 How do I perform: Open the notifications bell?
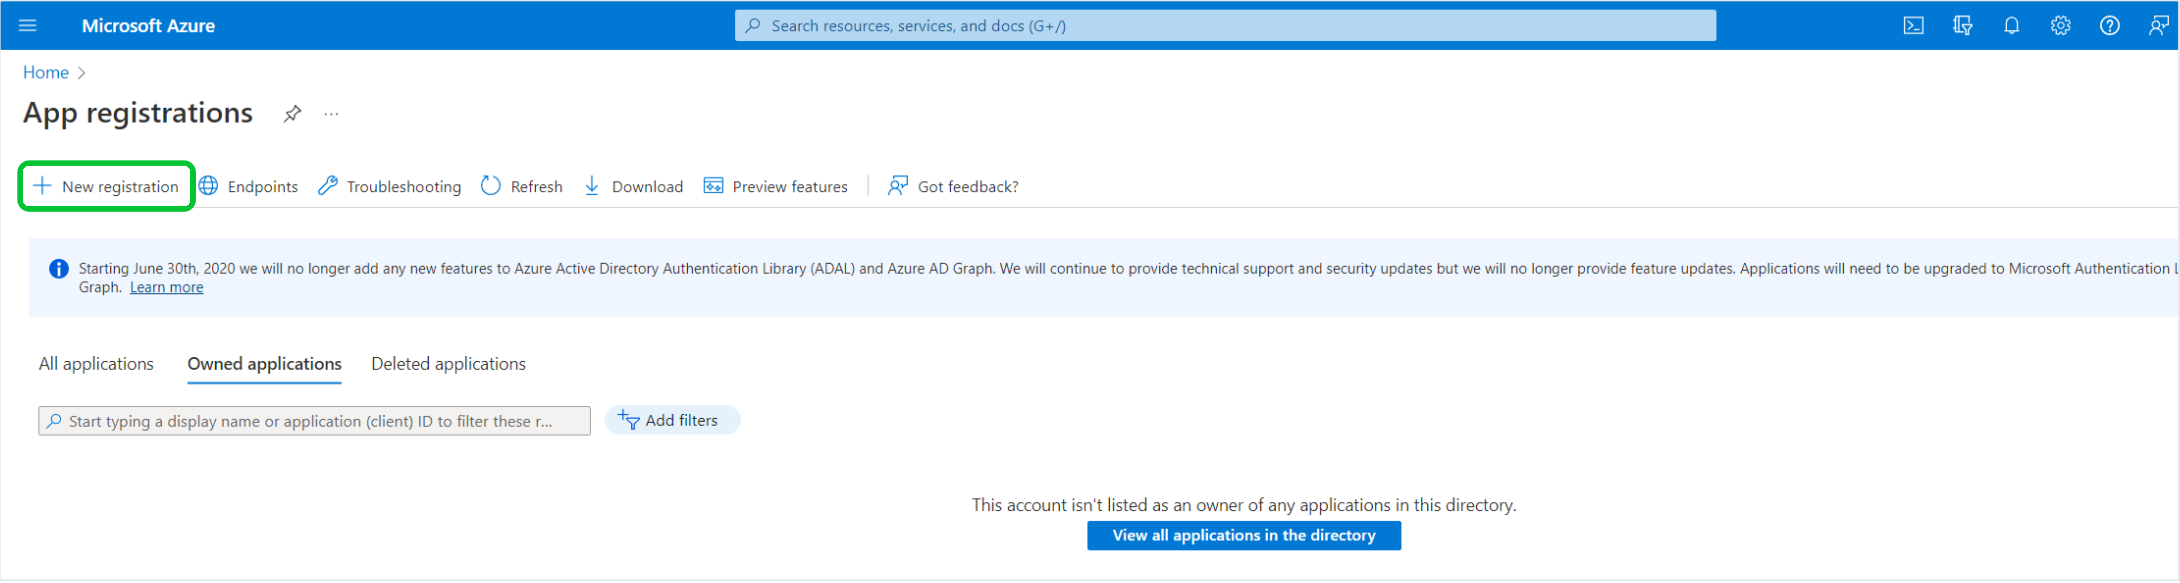(2011, 26)
